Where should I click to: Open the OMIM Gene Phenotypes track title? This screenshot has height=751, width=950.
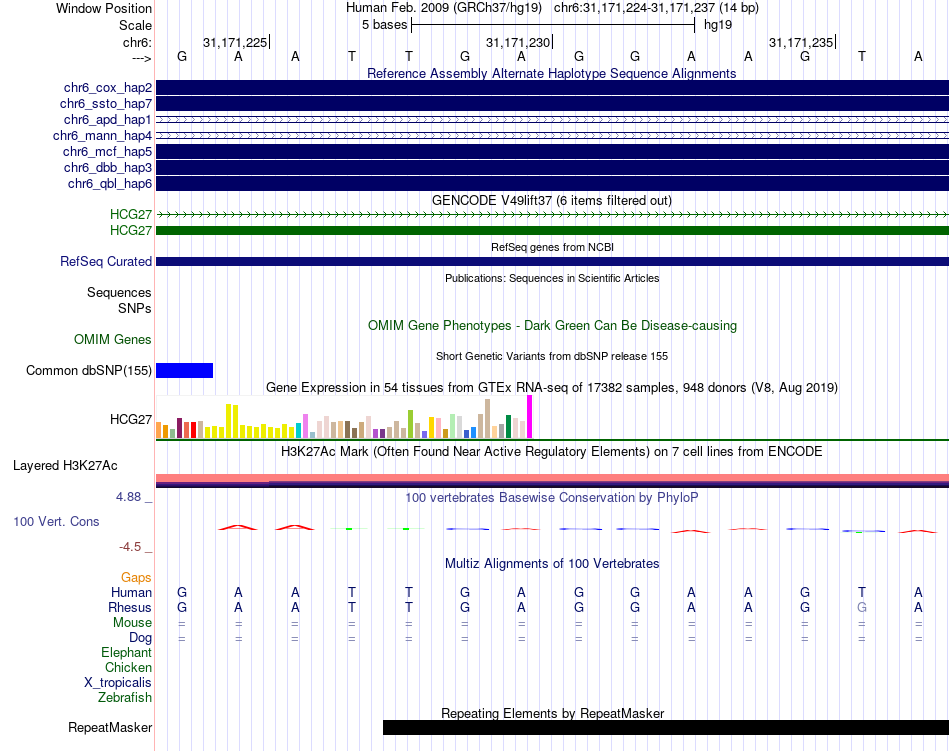coord(552,325)
